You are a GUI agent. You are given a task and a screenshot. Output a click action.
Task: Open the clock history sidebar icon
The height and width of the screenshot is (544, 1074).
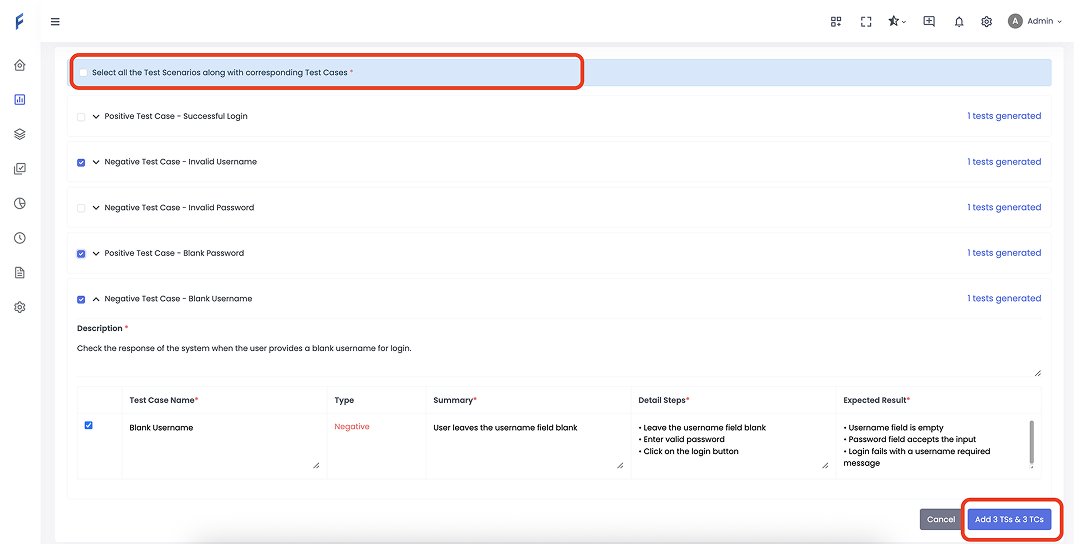tap(20, 238)
